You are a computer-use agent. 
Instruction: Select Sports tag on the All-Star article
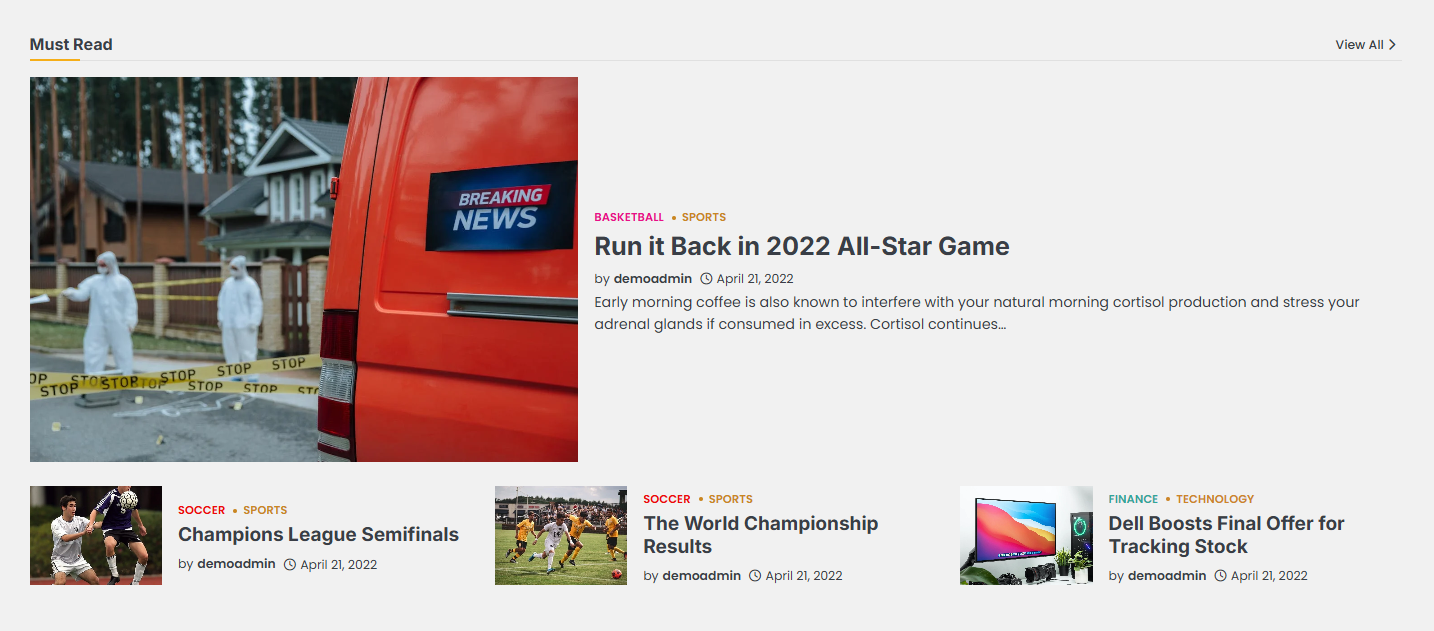click(704, 217)
